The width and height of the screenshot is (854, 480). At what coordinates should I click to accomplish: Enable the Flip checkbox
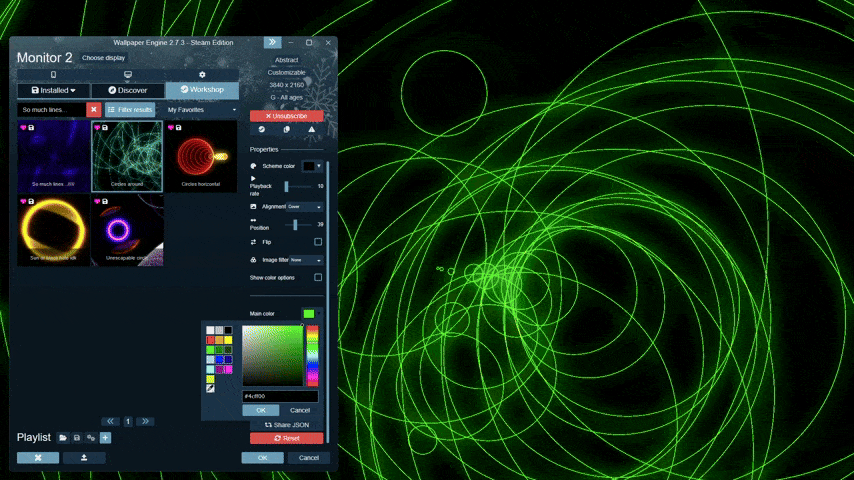tap(318, 242)
